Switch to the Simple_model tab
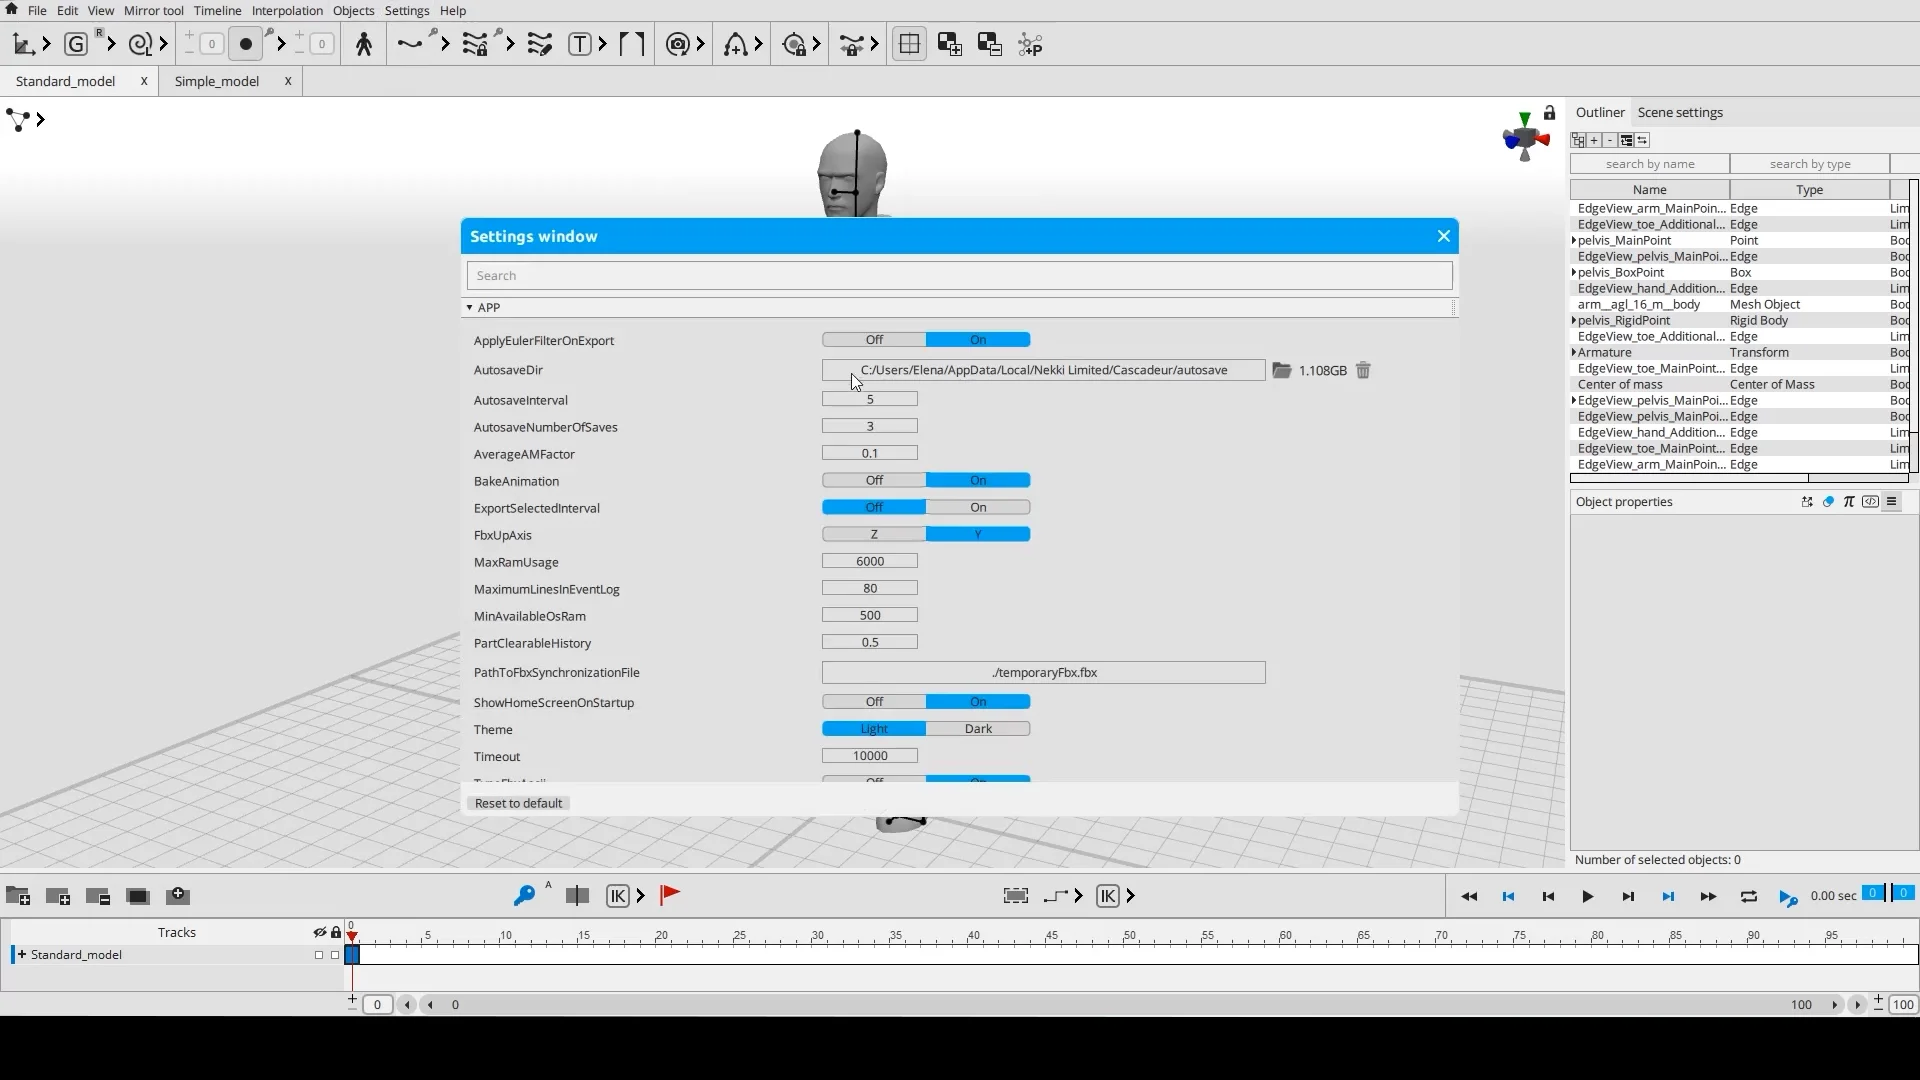This screenshot has height=1080, width=1920. [216, 82]
